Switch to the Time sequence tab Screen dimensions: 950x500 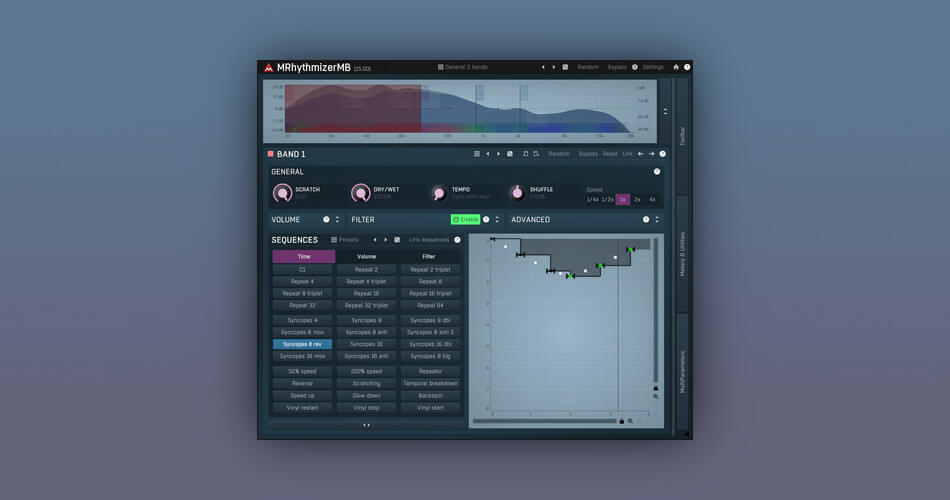coord(304,256)
